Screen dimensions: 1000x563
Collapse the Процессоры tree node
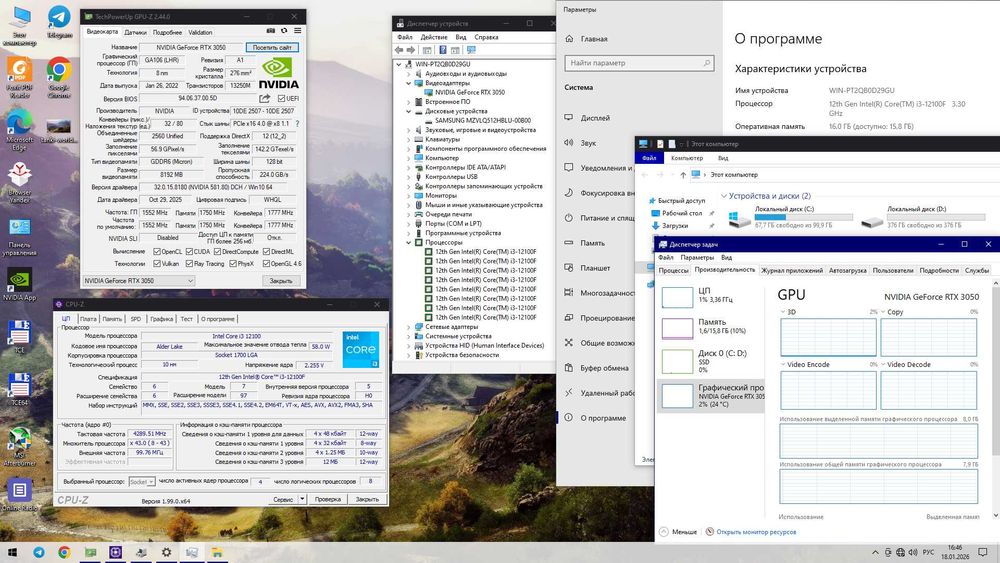(409, 242)
